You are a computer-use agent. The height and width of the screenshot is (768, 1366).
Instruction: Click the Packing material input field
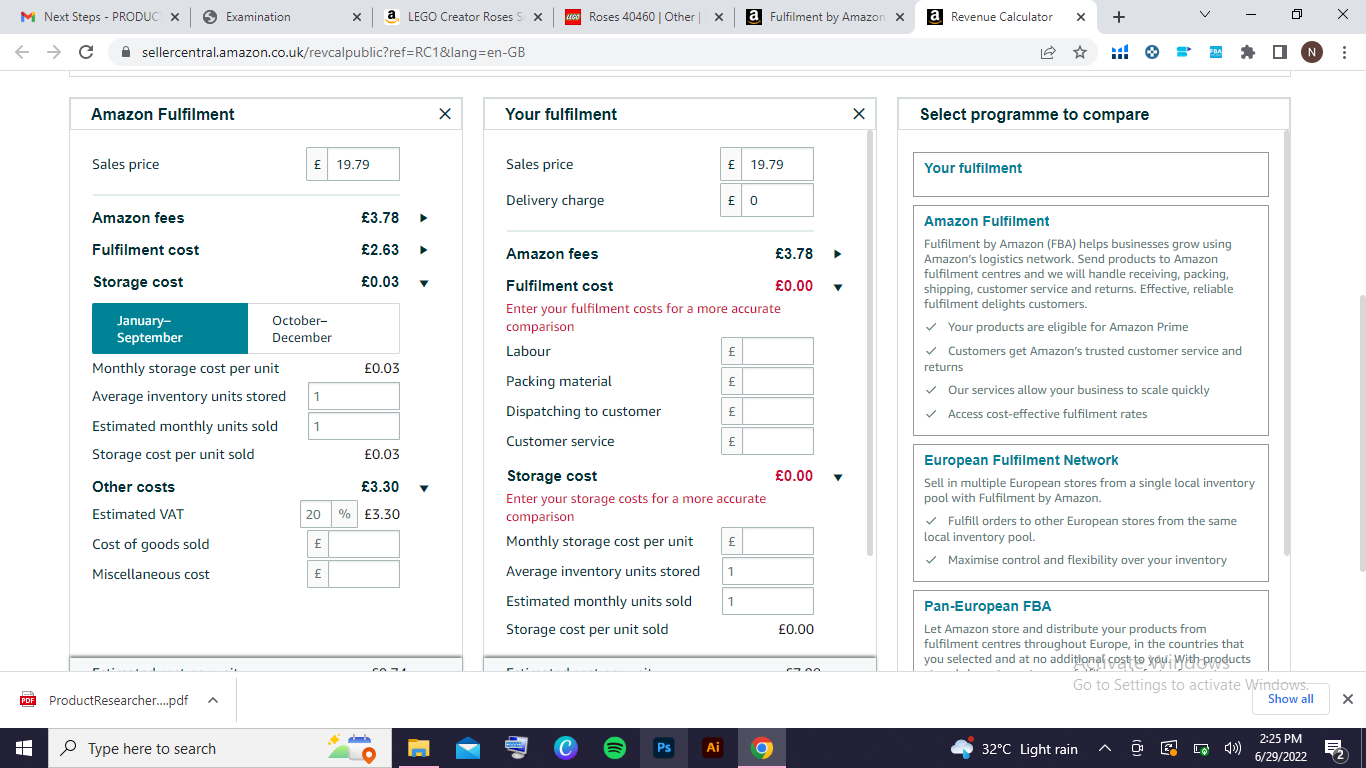(777, 381)
